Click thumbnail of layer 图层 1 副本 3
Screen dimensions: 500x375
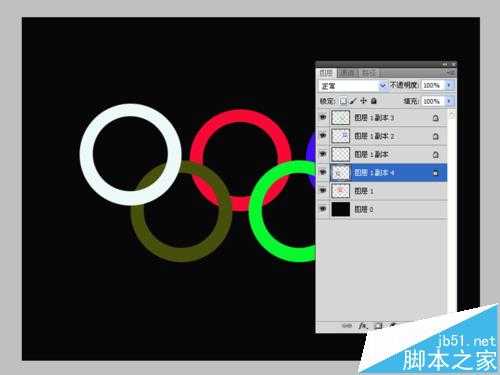click(341, 118)
